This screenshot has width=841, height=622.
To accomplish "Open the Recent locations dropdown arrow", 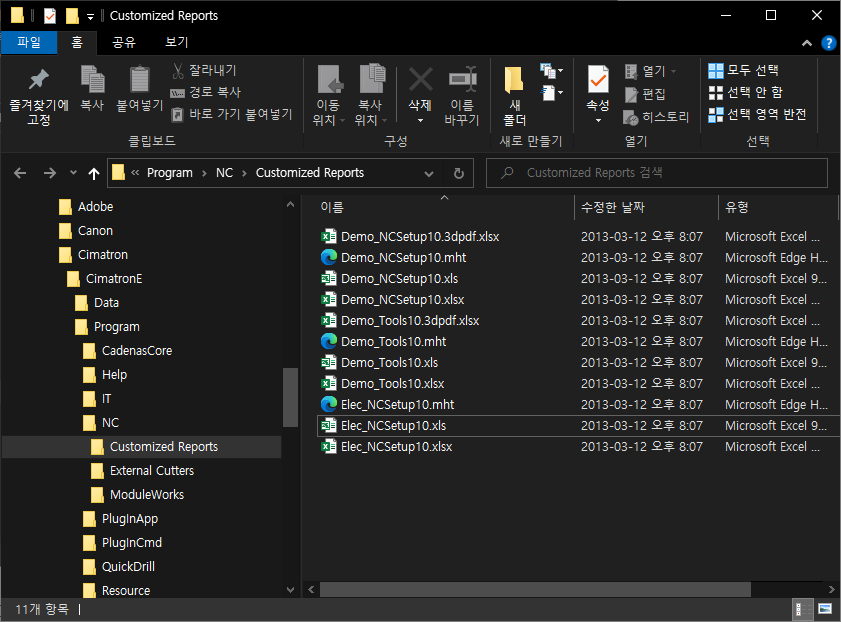I will (73, 173).
